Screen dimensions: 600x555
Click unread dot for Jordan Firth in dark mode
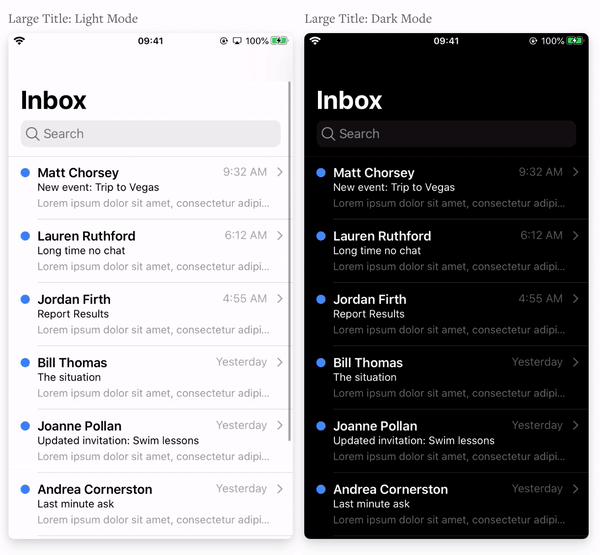(321, 299)
